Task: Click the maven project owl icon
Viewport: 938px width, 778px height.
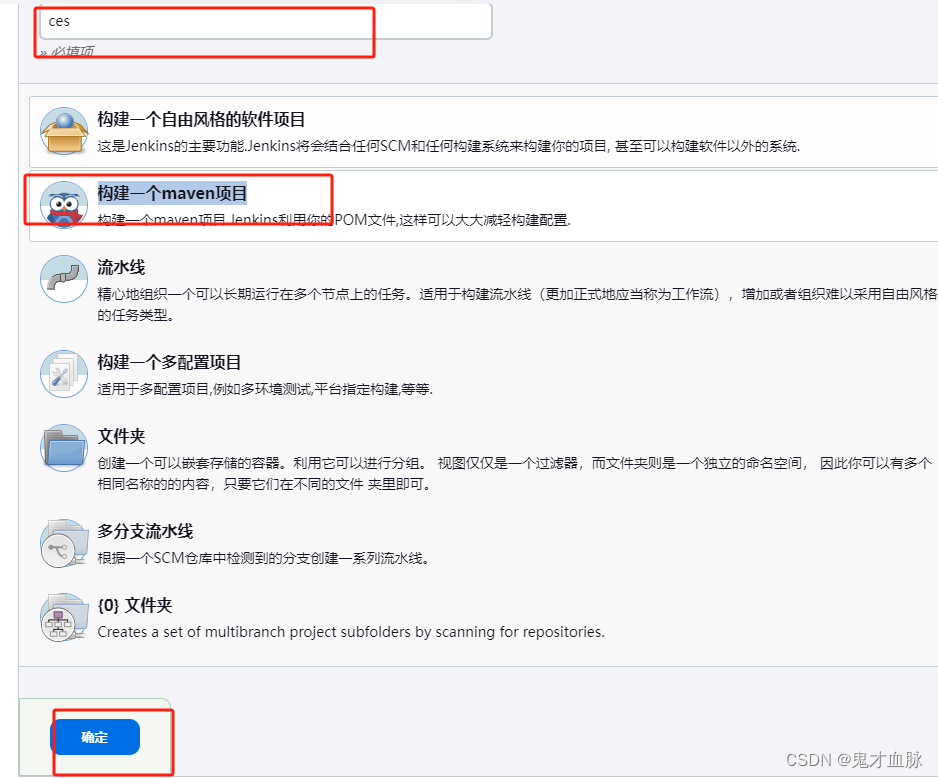Action: tap(64, 205)
